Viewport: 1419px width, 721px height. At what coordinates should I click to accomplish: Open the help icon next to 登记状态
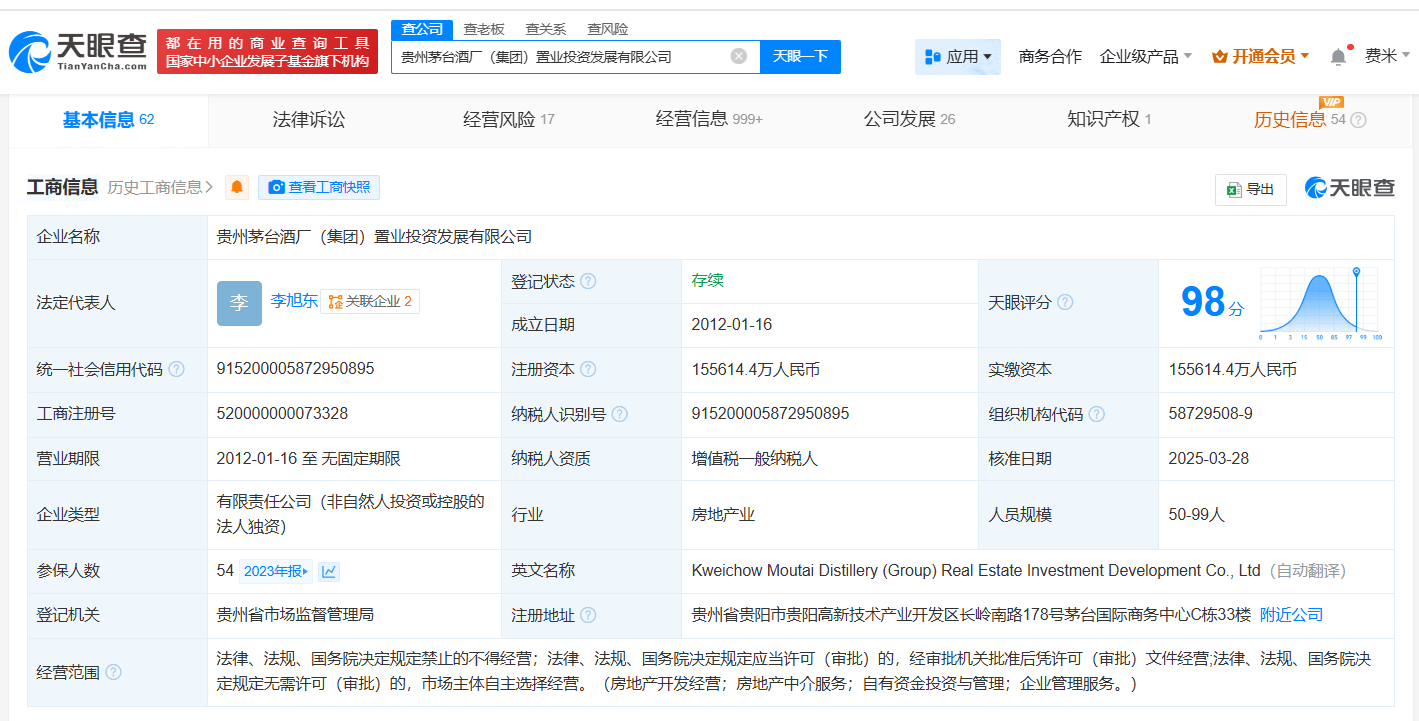tap(588, 281)
